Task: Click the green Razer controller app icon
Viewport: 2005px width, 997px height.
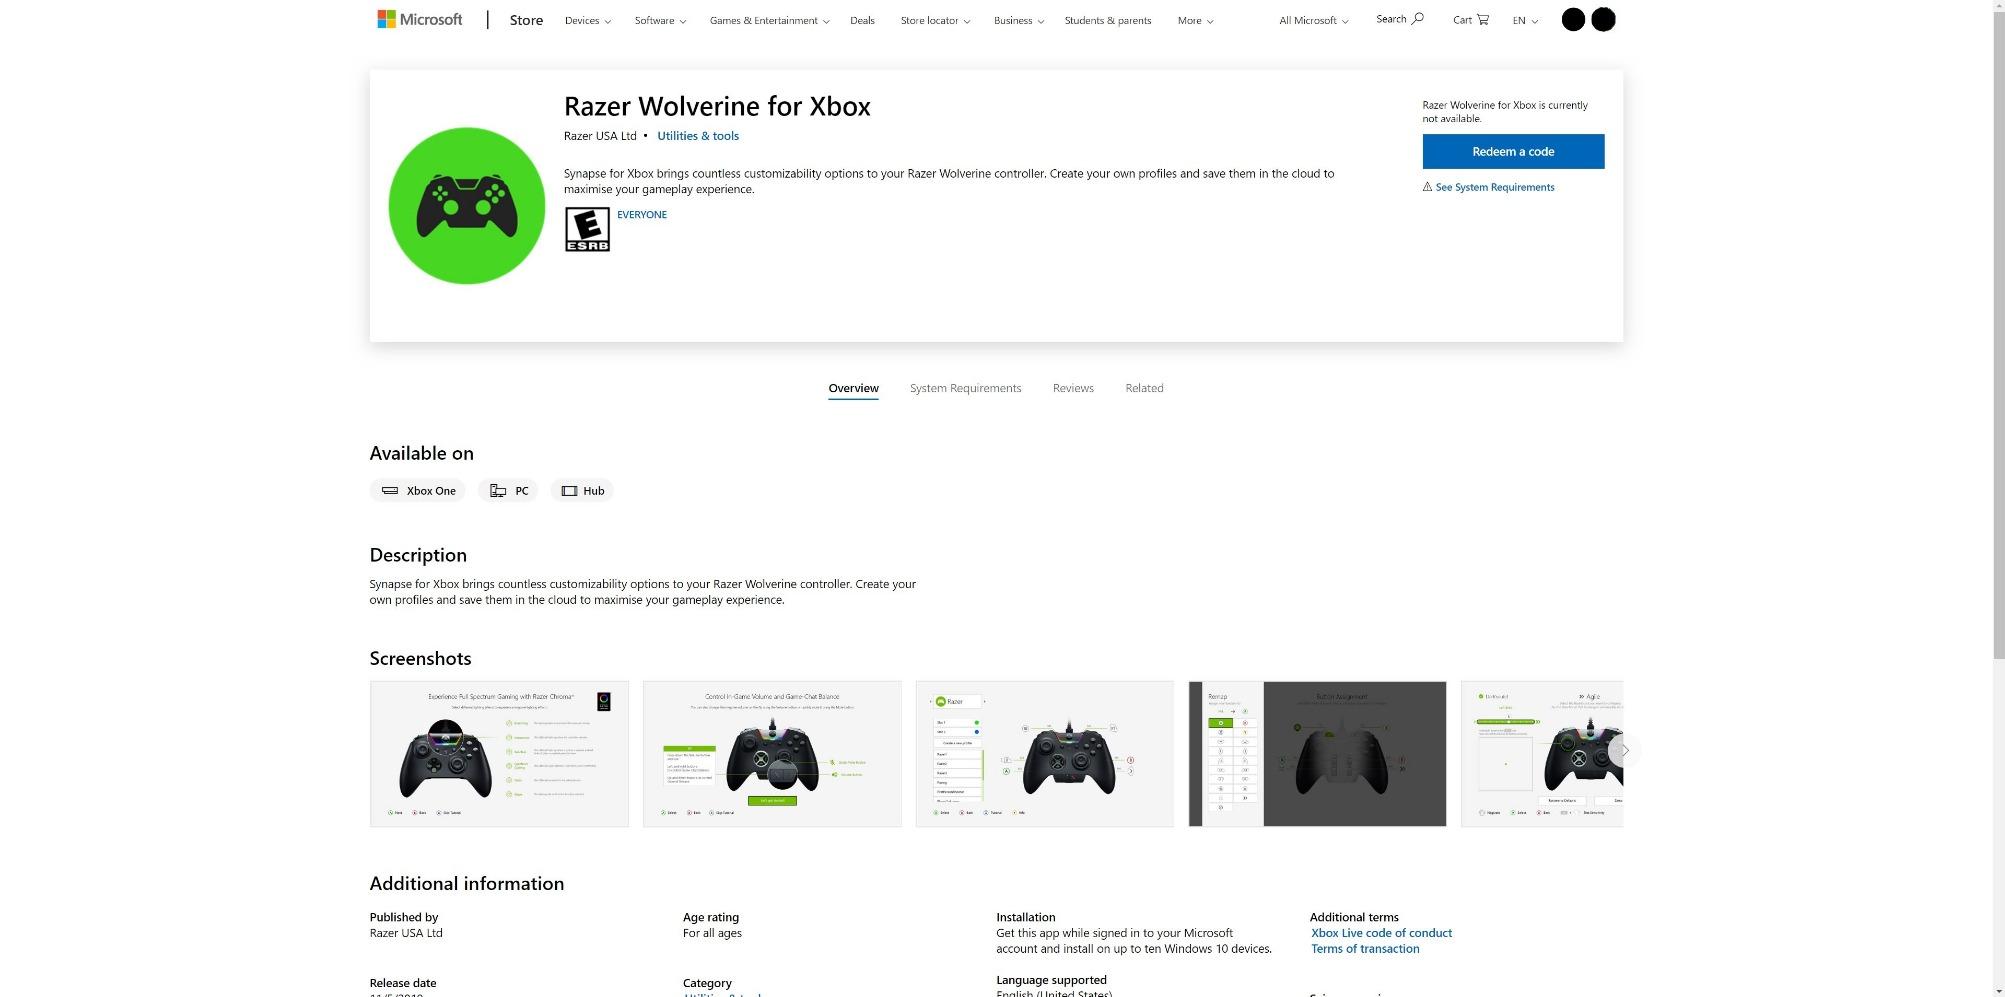Action: pos(467,206)
